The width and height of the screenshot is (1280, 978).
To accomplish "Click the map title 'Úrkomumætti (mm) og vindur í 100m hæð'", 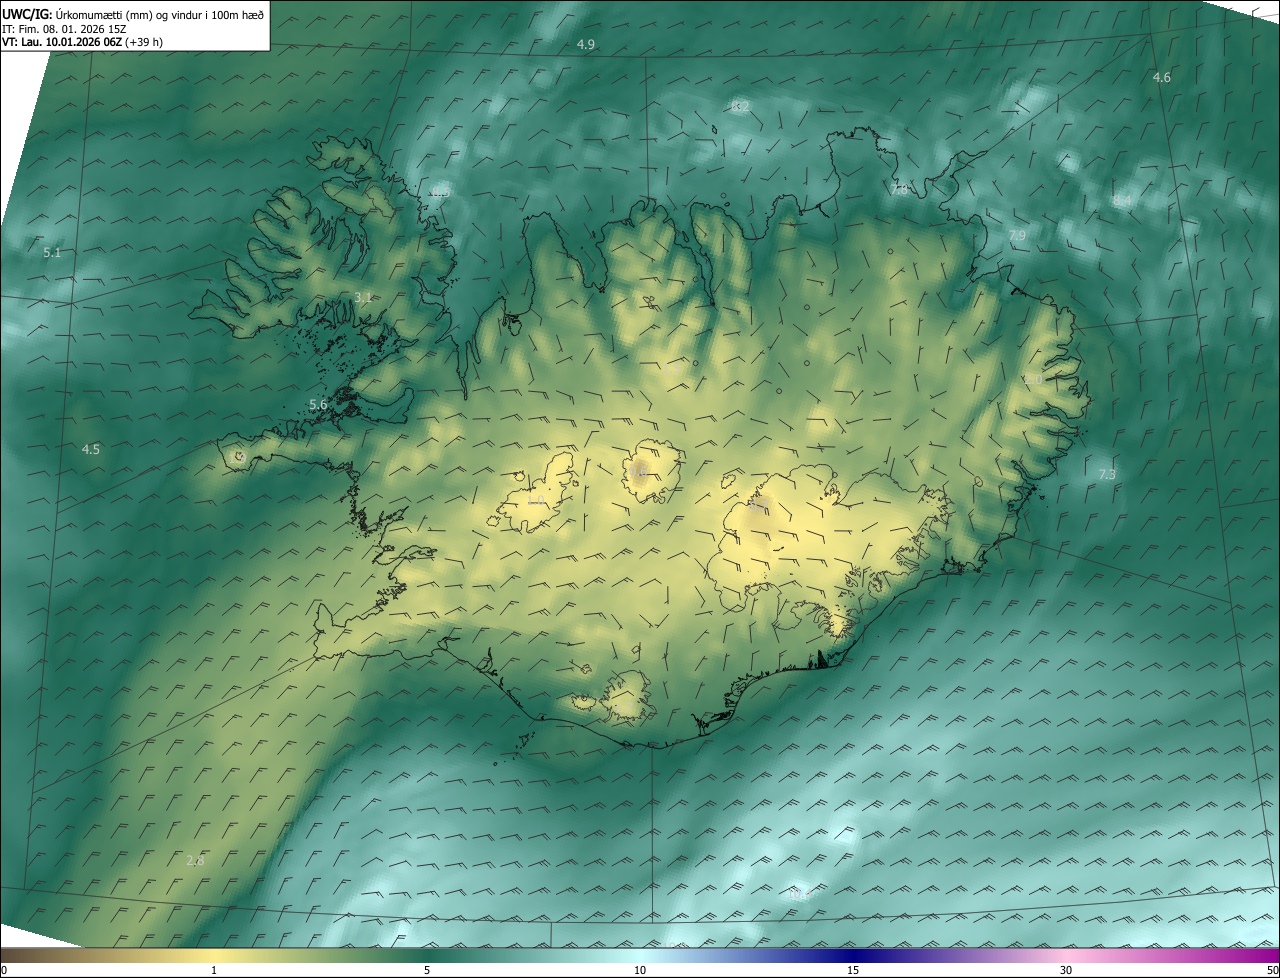I will point(158,13).
